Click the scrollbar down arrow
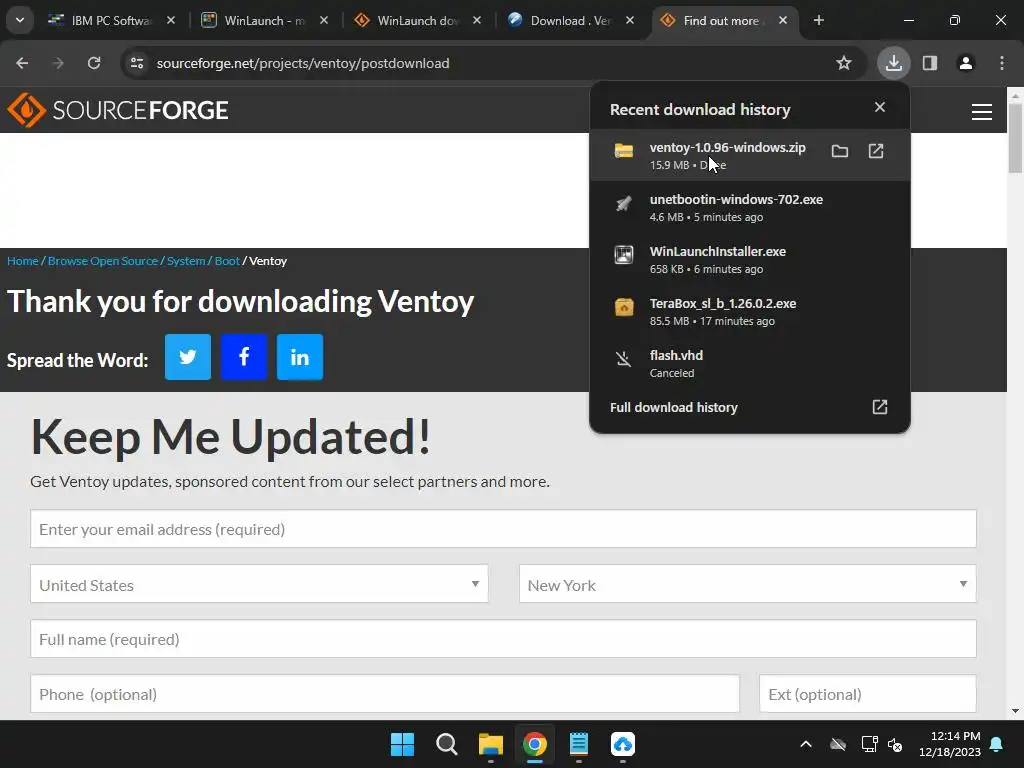1024x768 pixels. point(1015,711)
